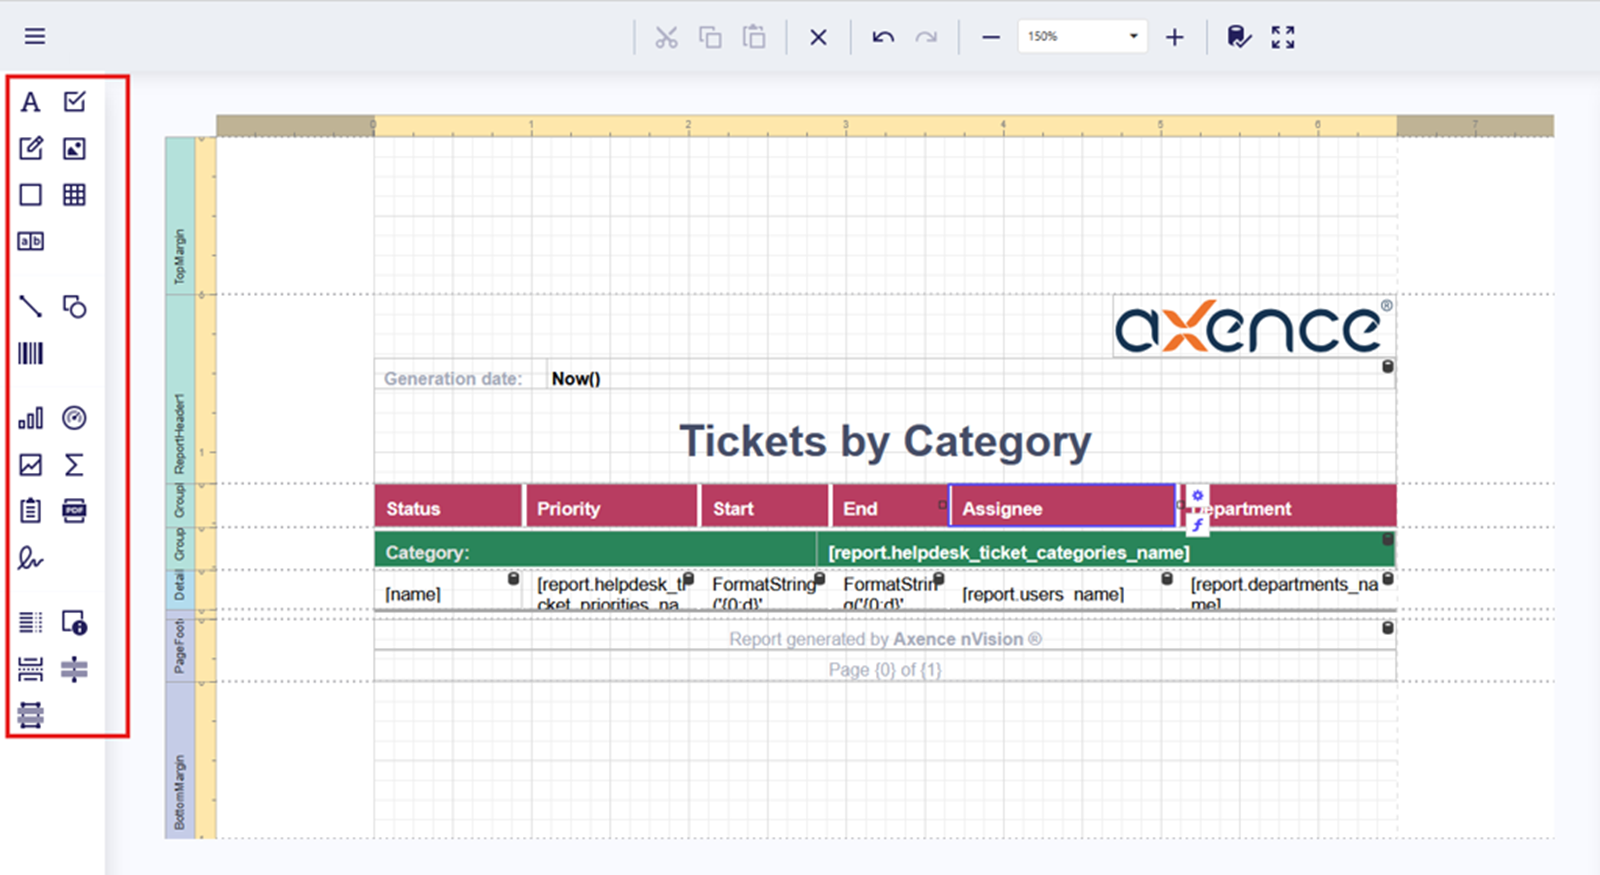The height and width of the screenshot is (875, 1600).
Task: Select the Signature control tool
Action: 31,558
